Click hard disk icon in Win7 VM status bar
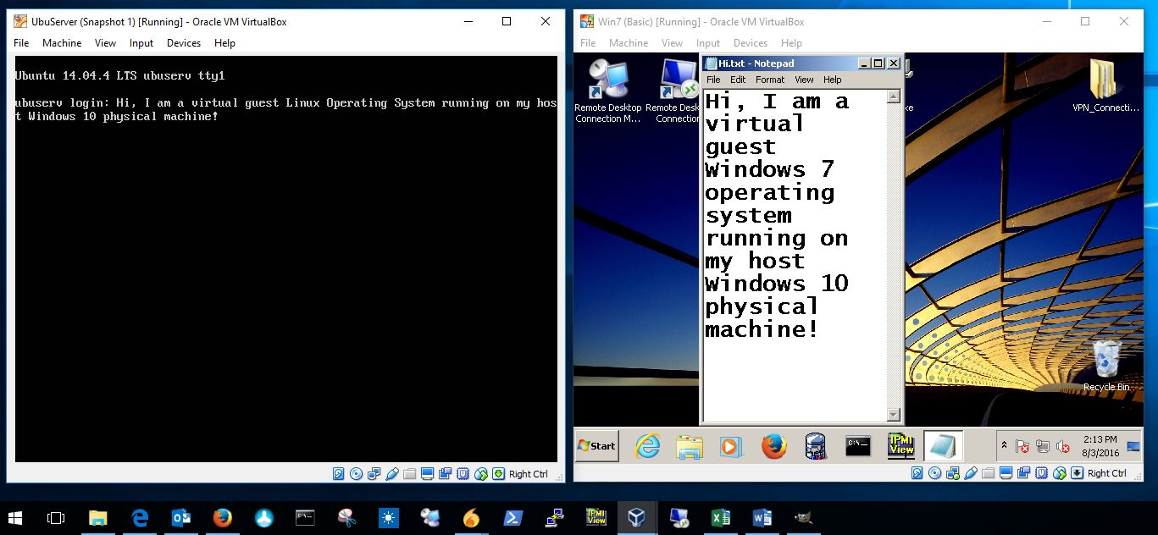 coord(917,473)
